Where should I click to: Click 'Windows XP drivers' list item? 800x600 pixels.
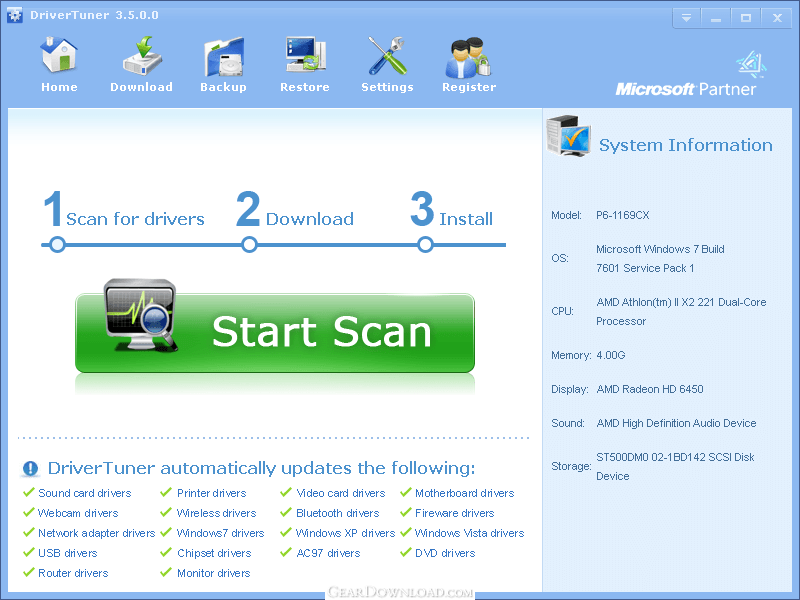pos(345,533)
